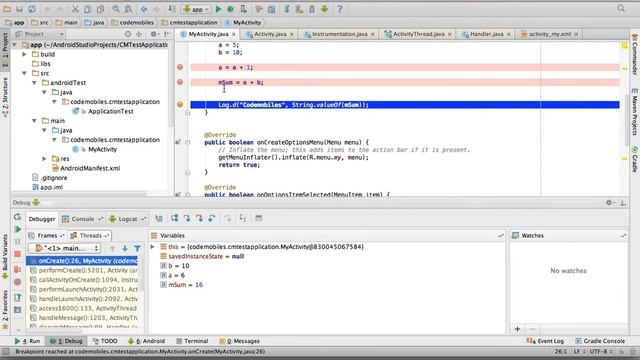Viewport: 640px width, 360px height.
Task: Navigate back with the blue arrow icon
Action: 144,9
